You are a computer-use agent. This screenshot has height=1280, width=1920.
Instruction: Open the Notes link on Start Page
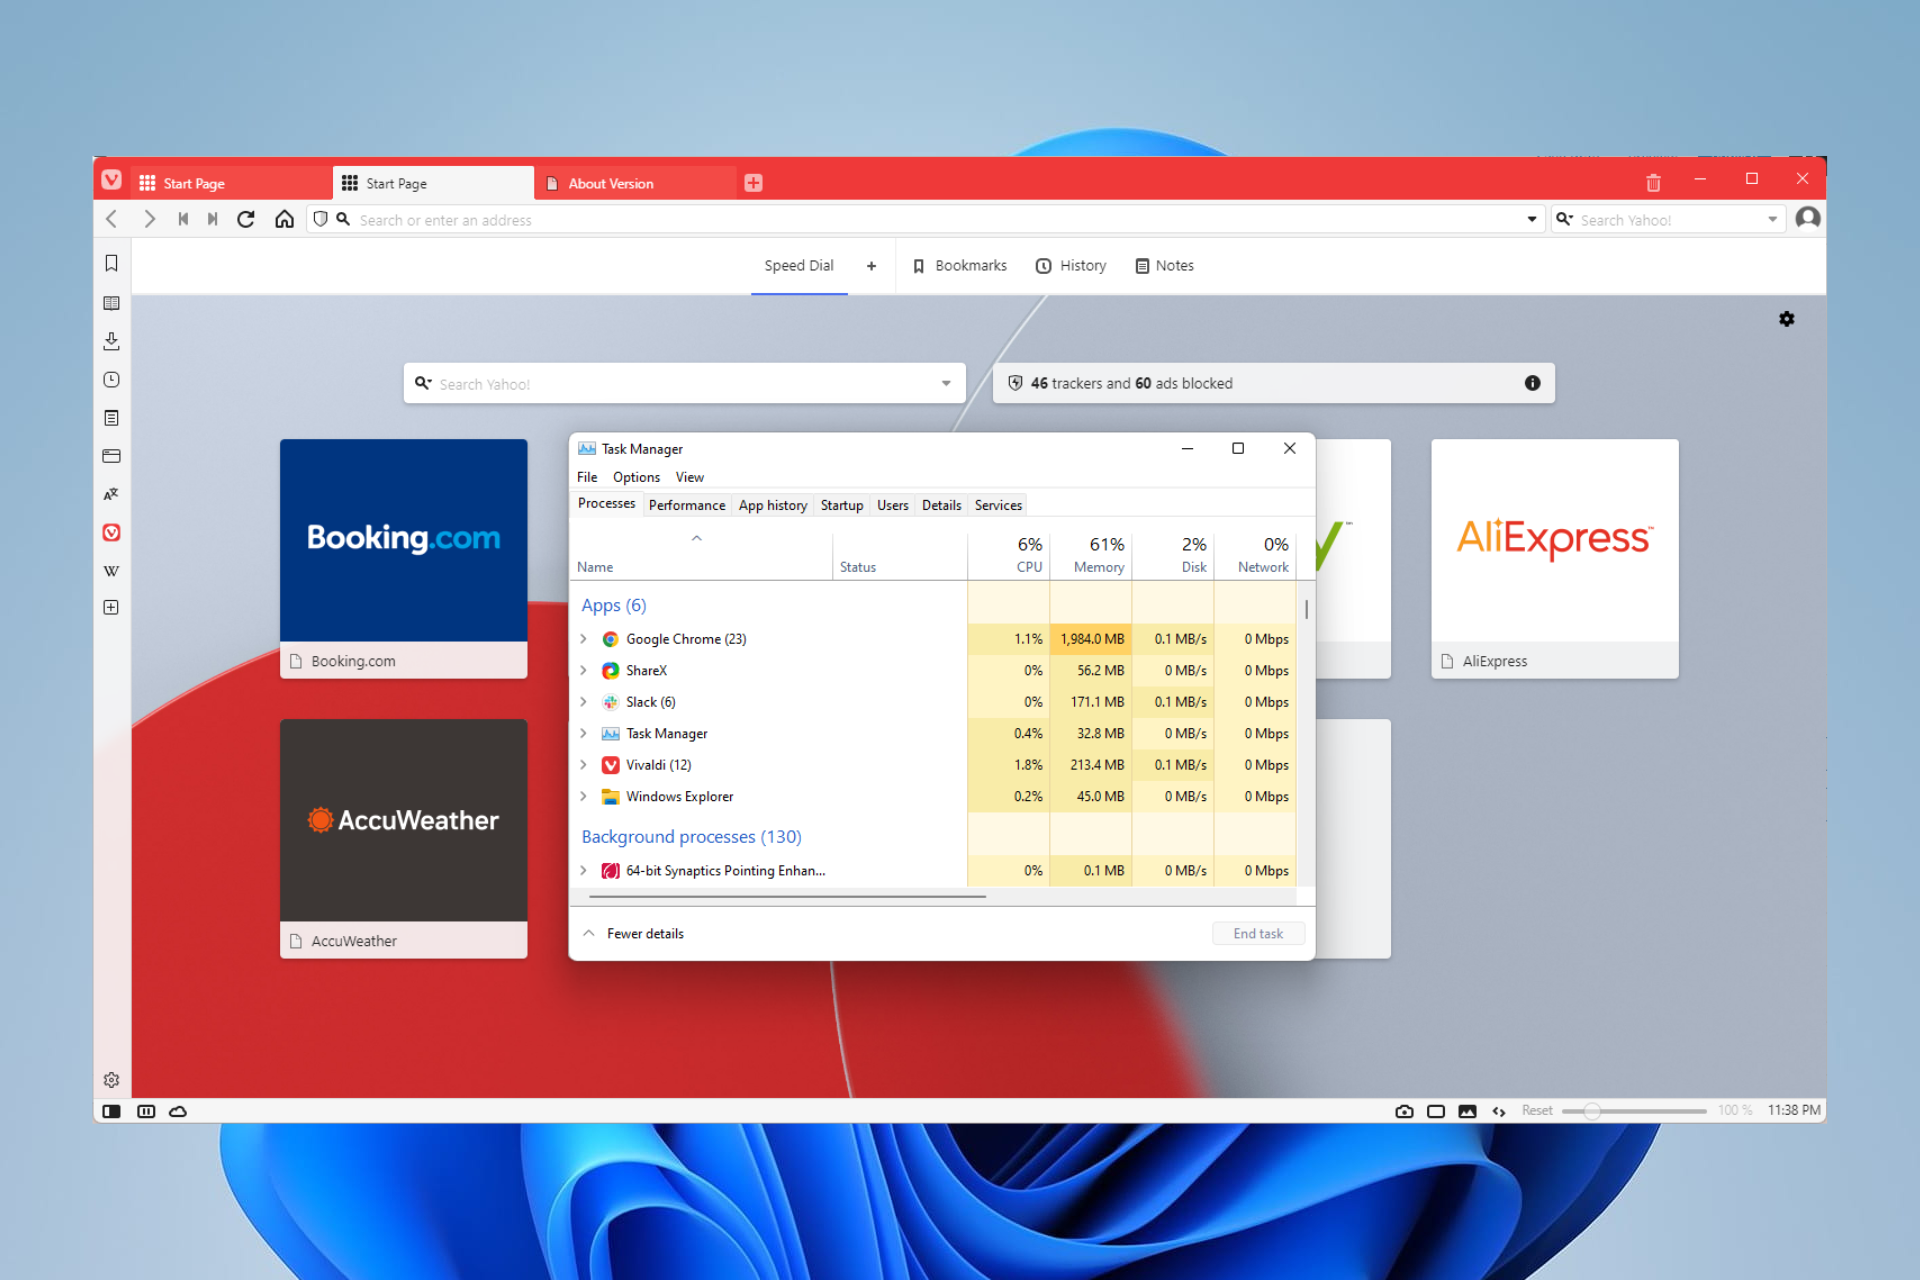(1165, 265)
